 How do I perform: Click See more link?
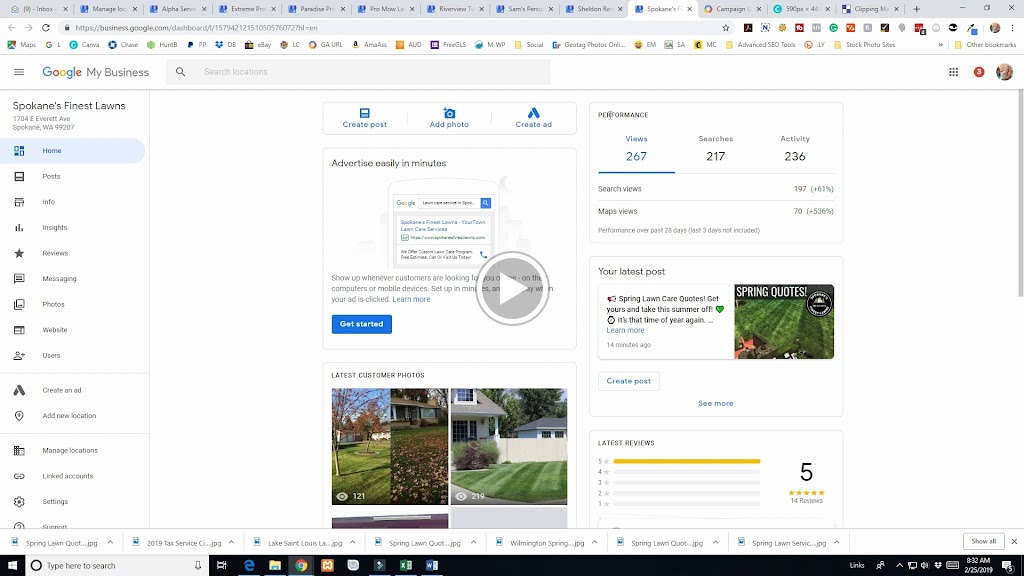coord(716,404)
